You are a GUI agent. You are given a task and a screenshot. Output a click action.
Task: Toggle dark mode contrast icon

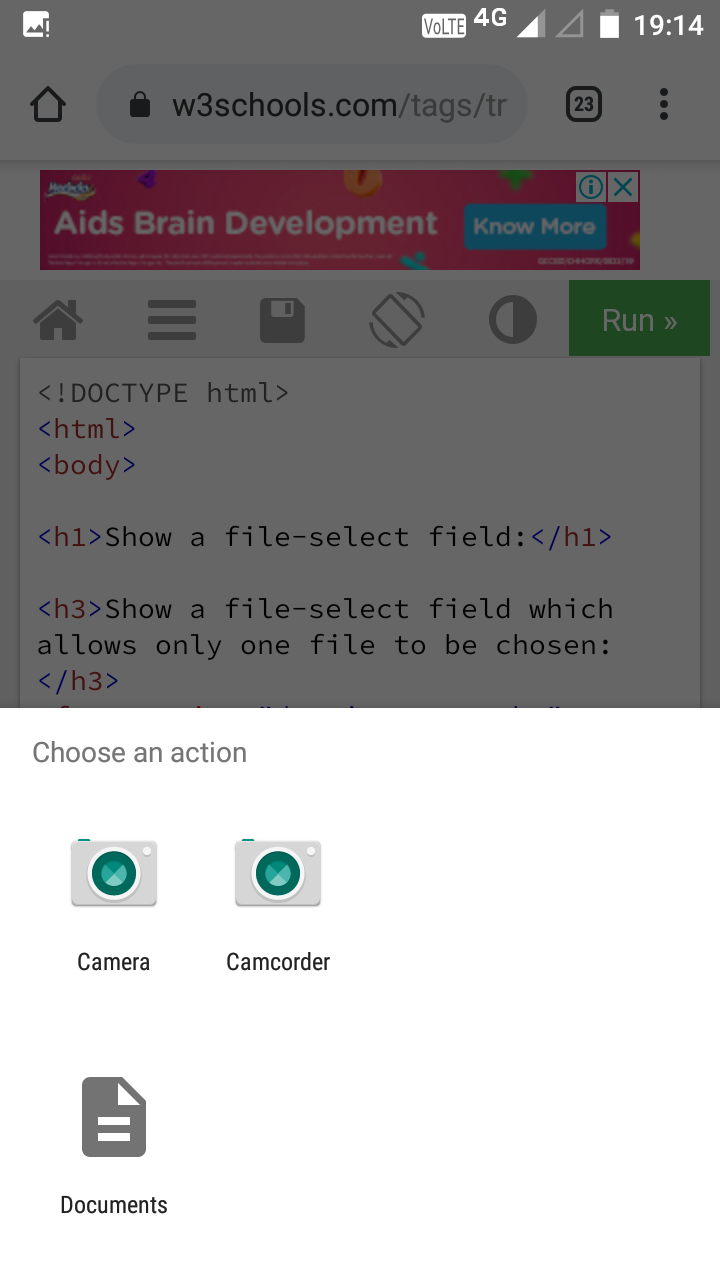512,321
